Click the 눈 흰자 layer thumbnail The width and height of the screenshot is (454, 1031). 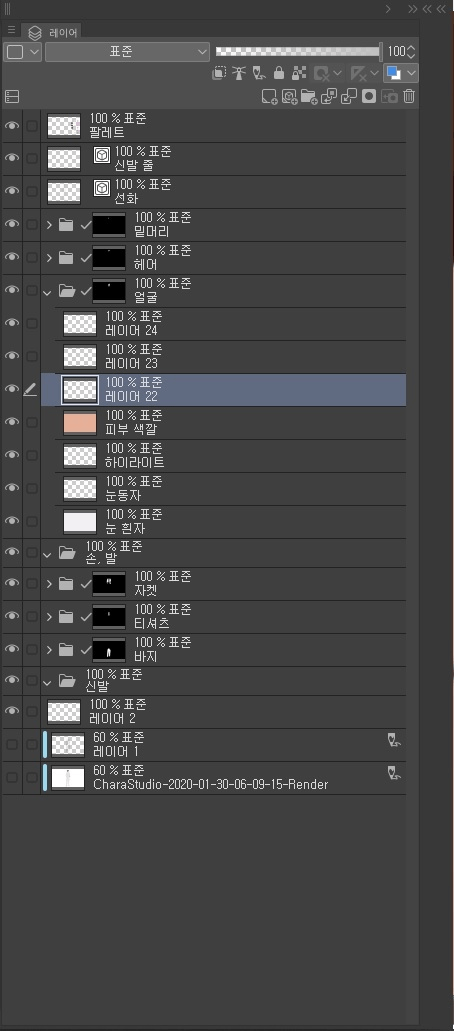(80, 521)
